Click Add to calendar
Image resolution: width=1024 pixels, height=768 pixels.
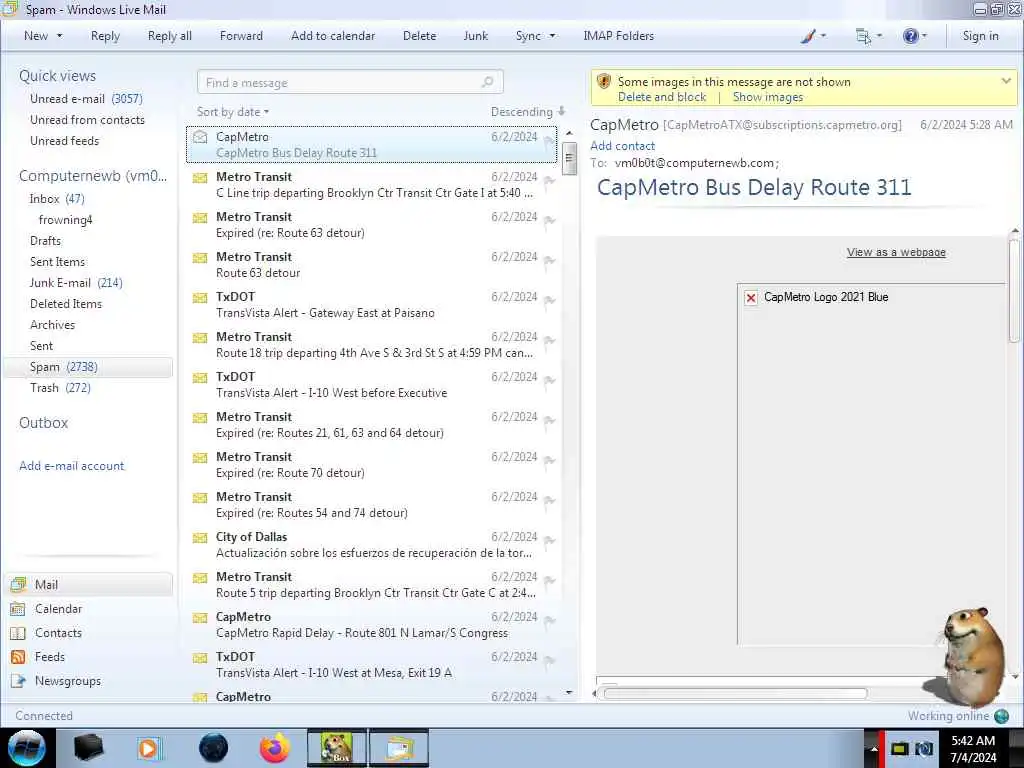tap(333, 37)
